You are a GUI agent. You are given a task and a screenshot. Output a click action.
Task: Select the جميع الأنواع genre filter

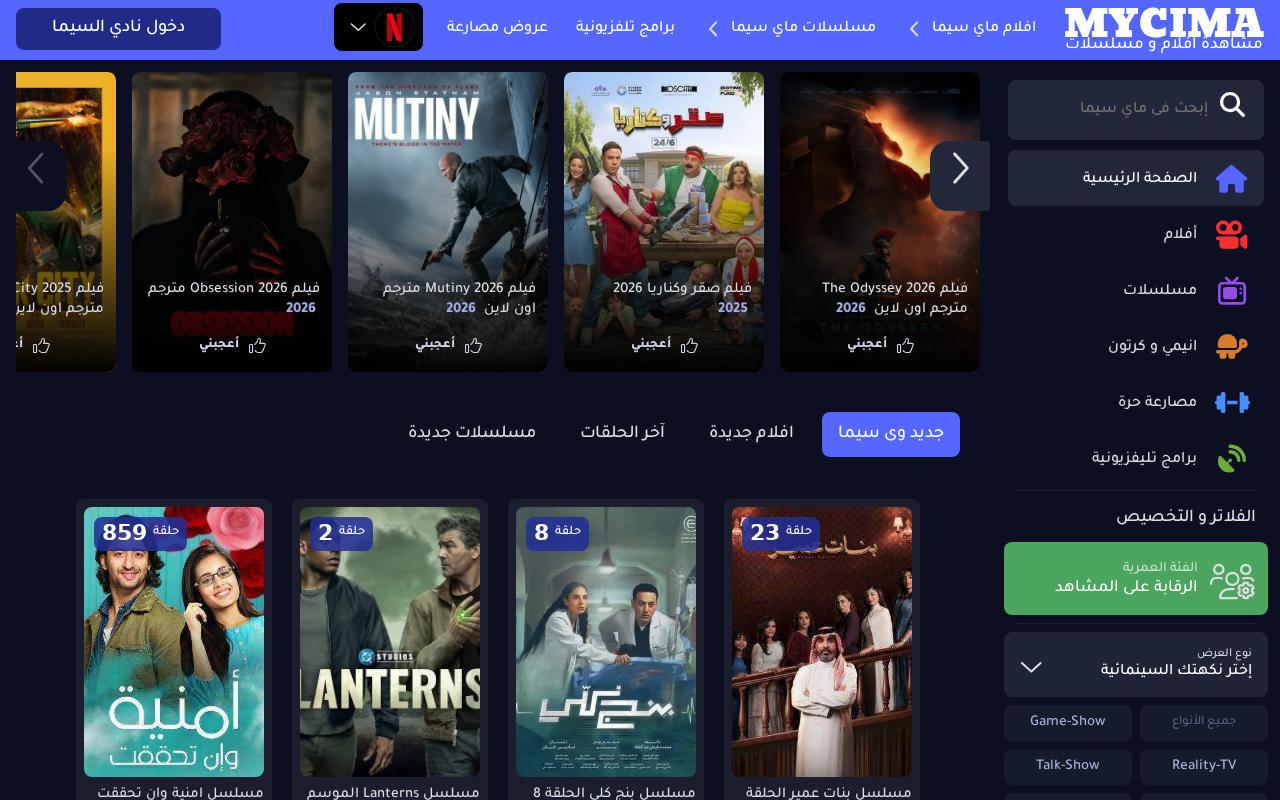pyautogui.click(x=1204, y=722)
